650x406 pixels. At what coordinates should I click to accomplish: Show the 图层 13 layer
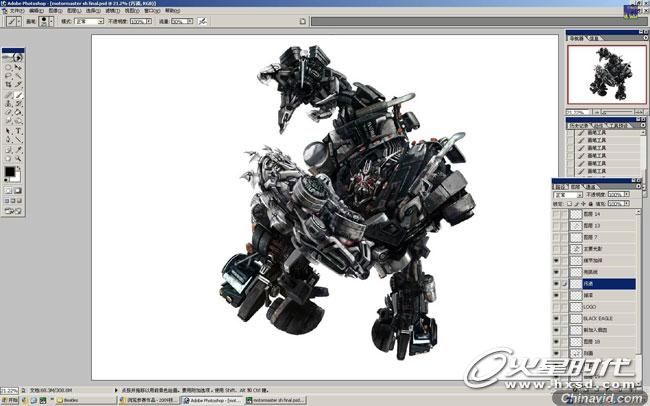[556, 226]
